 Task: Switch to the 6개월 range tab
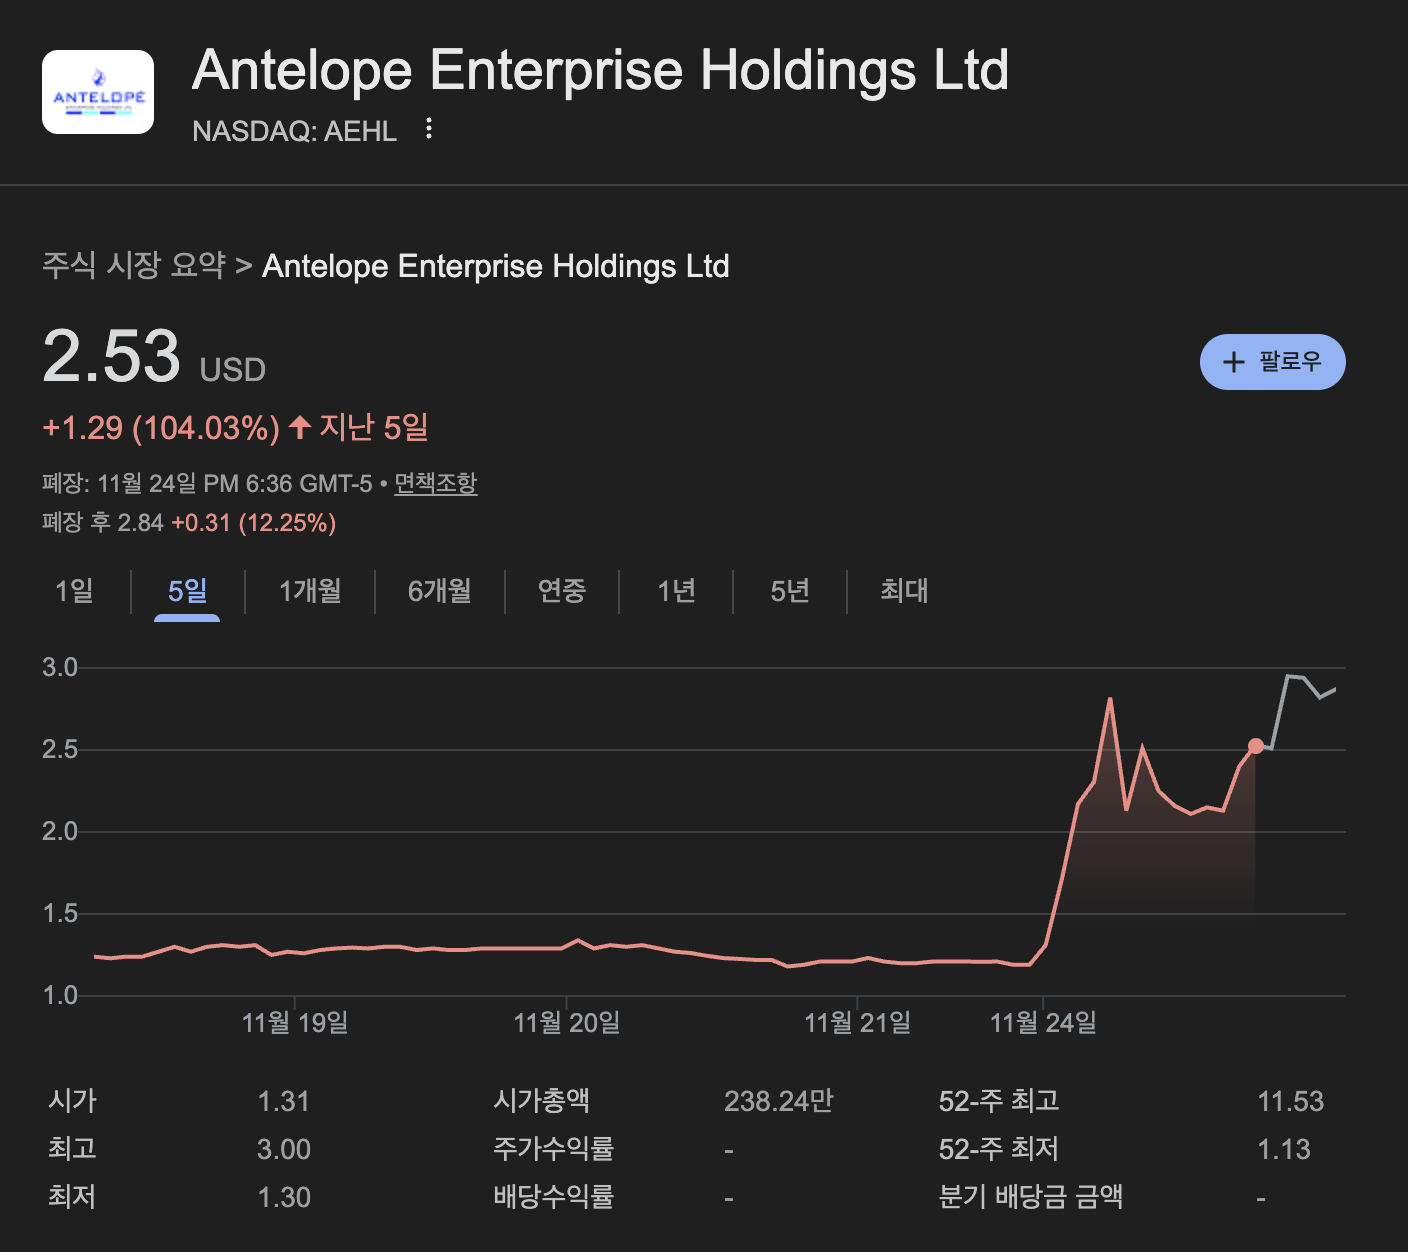[440, 591]
